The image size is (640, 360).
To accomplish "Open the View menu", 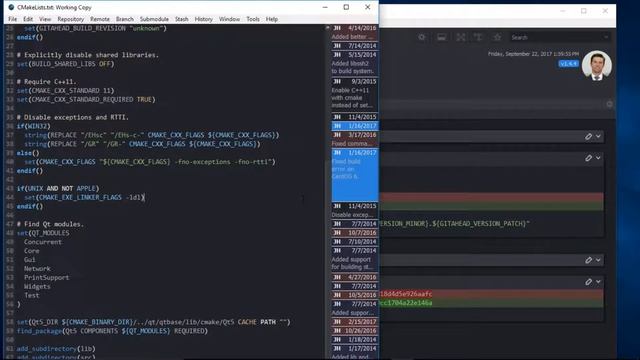I will point(45,19).
